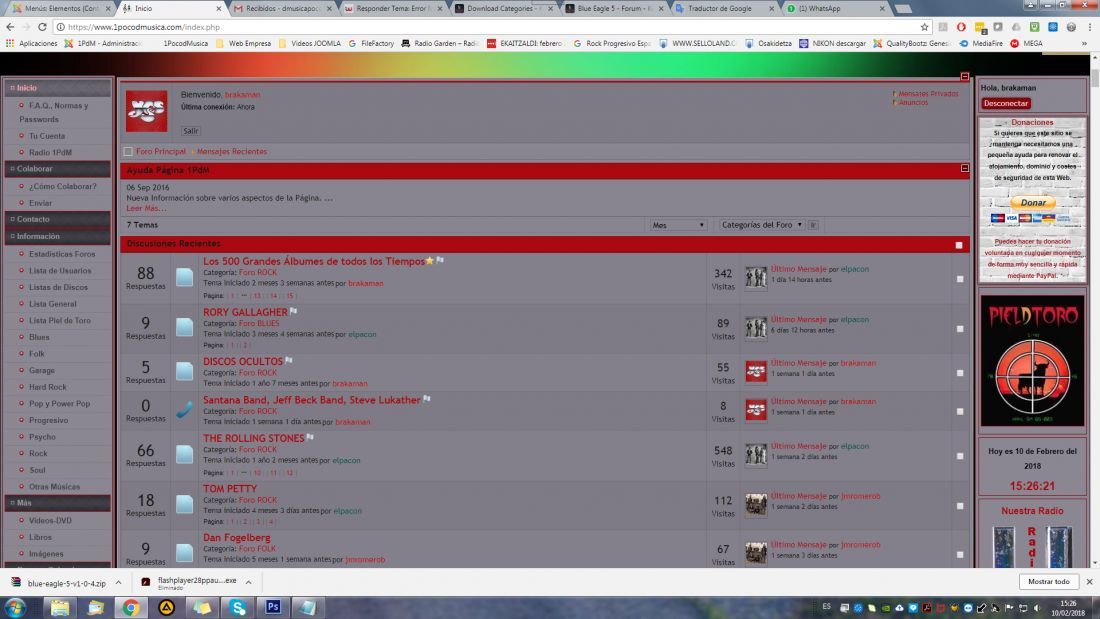
Task: Reload the page with the refresh icon
Action: pyautogui.click(x=42, y=27)
